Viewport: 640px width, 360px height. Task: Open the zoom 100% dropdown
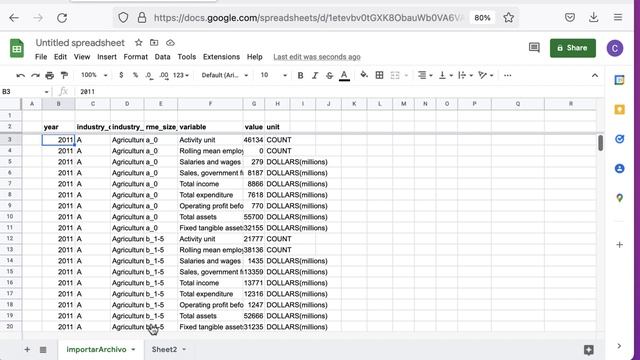click(94, 75)
